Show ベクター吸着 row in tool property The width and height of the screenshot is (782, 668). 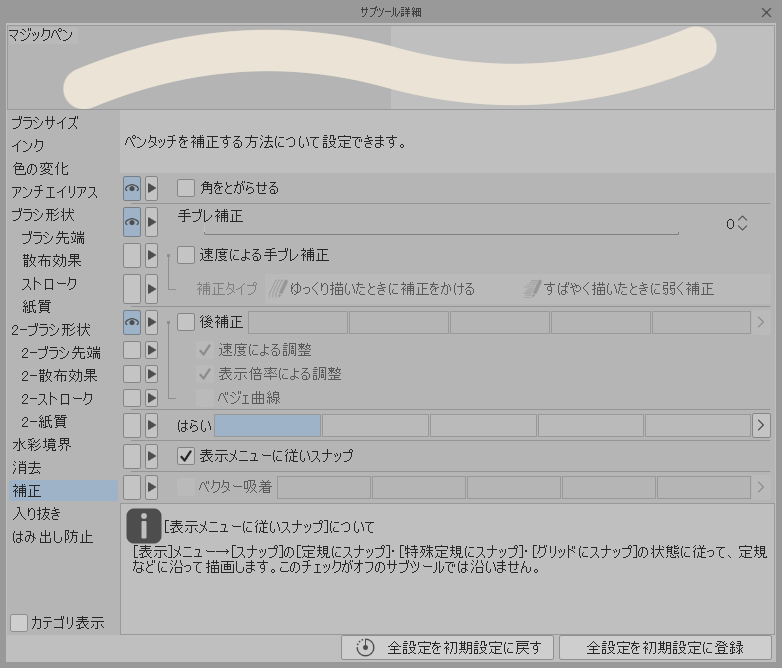[132, 487]
